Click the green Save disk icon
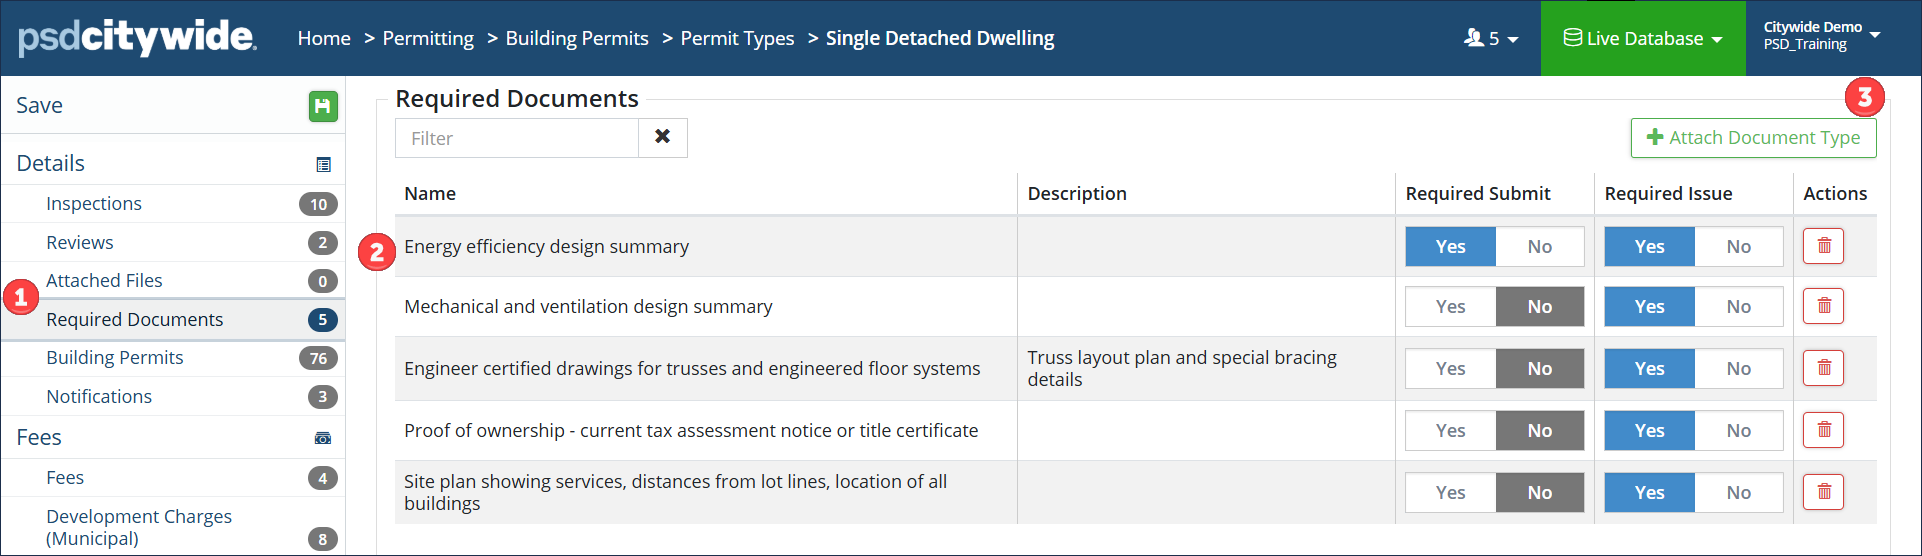1922x556 pixels. [323, 106]
